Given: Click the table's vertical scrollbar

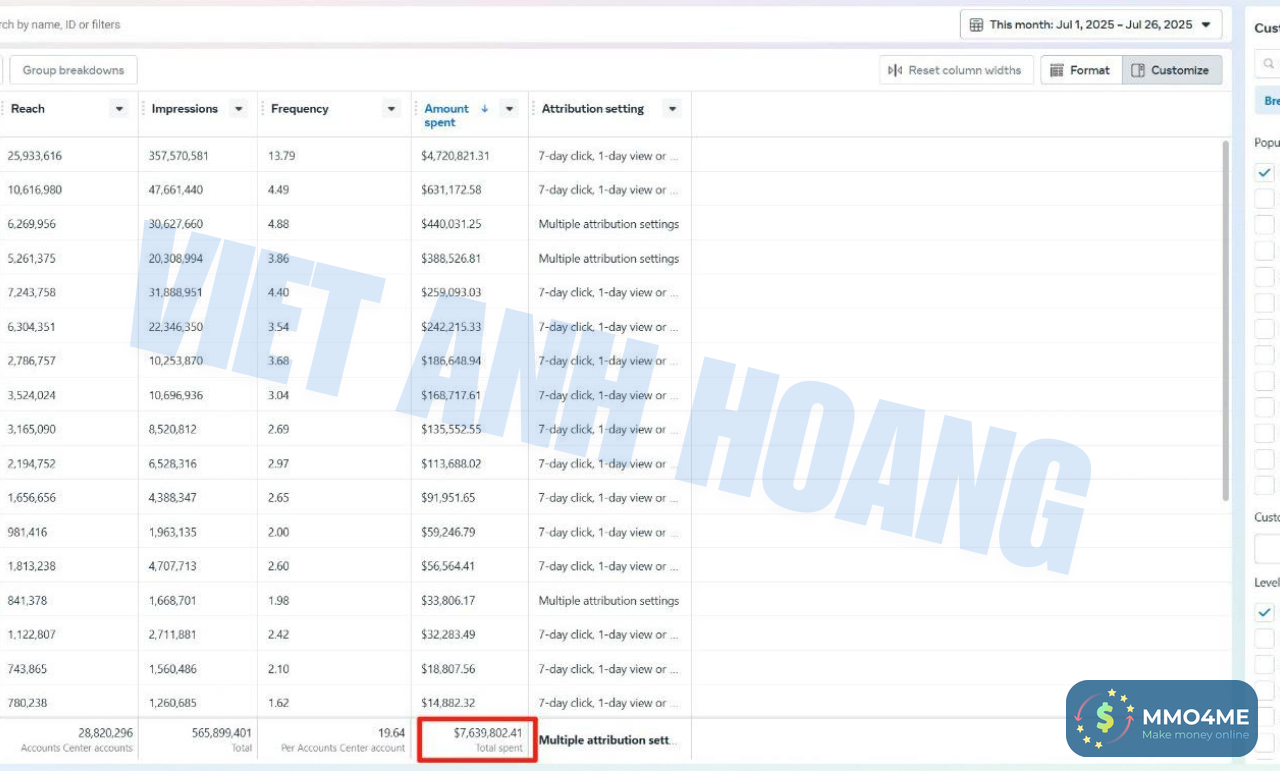Looking at the screenshot, I should tap(1227, 320).
